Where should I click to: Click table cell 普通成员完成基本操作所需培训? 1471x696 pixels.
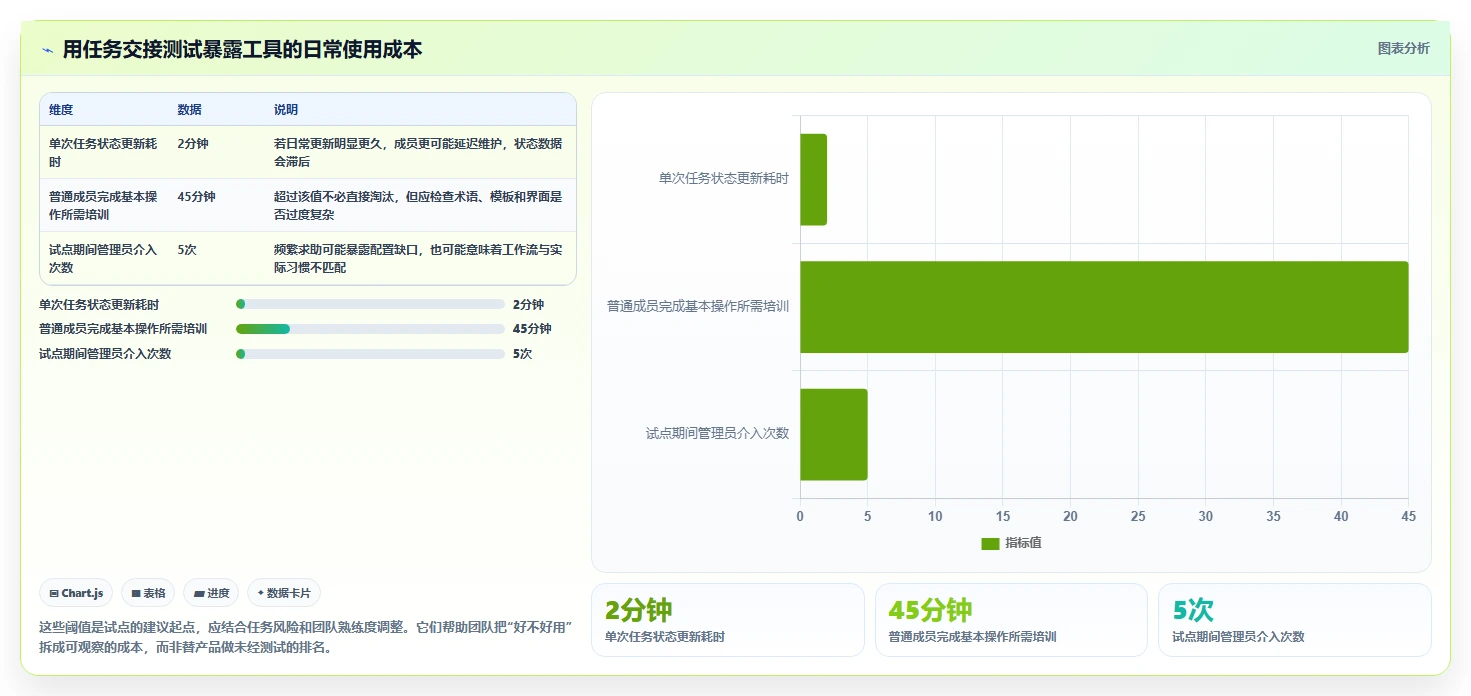[103, 206]
